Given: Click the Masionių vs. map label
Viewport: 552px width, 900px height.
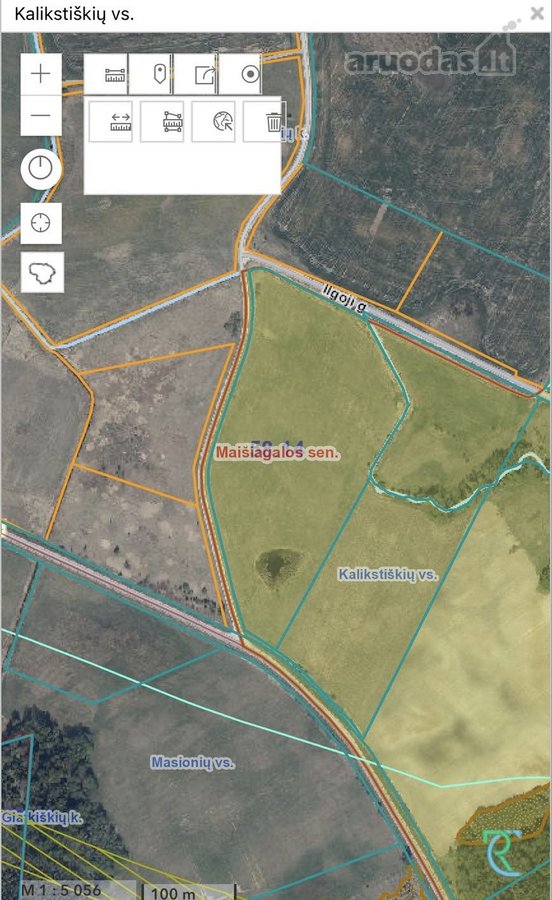Looking at the screenshot, I should [x=192, y=762].
